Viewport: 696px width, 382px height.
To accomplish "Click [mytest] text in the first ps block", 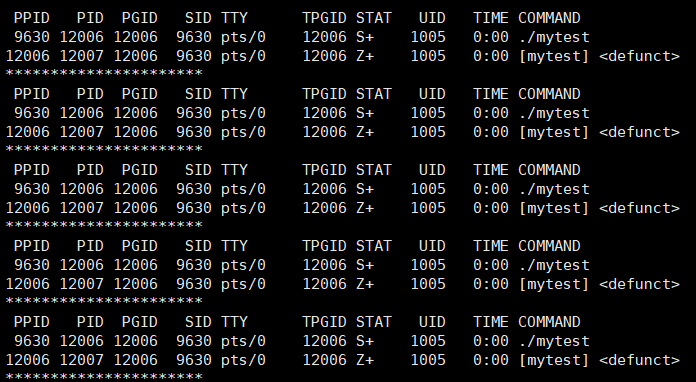I will pos(554,56).
